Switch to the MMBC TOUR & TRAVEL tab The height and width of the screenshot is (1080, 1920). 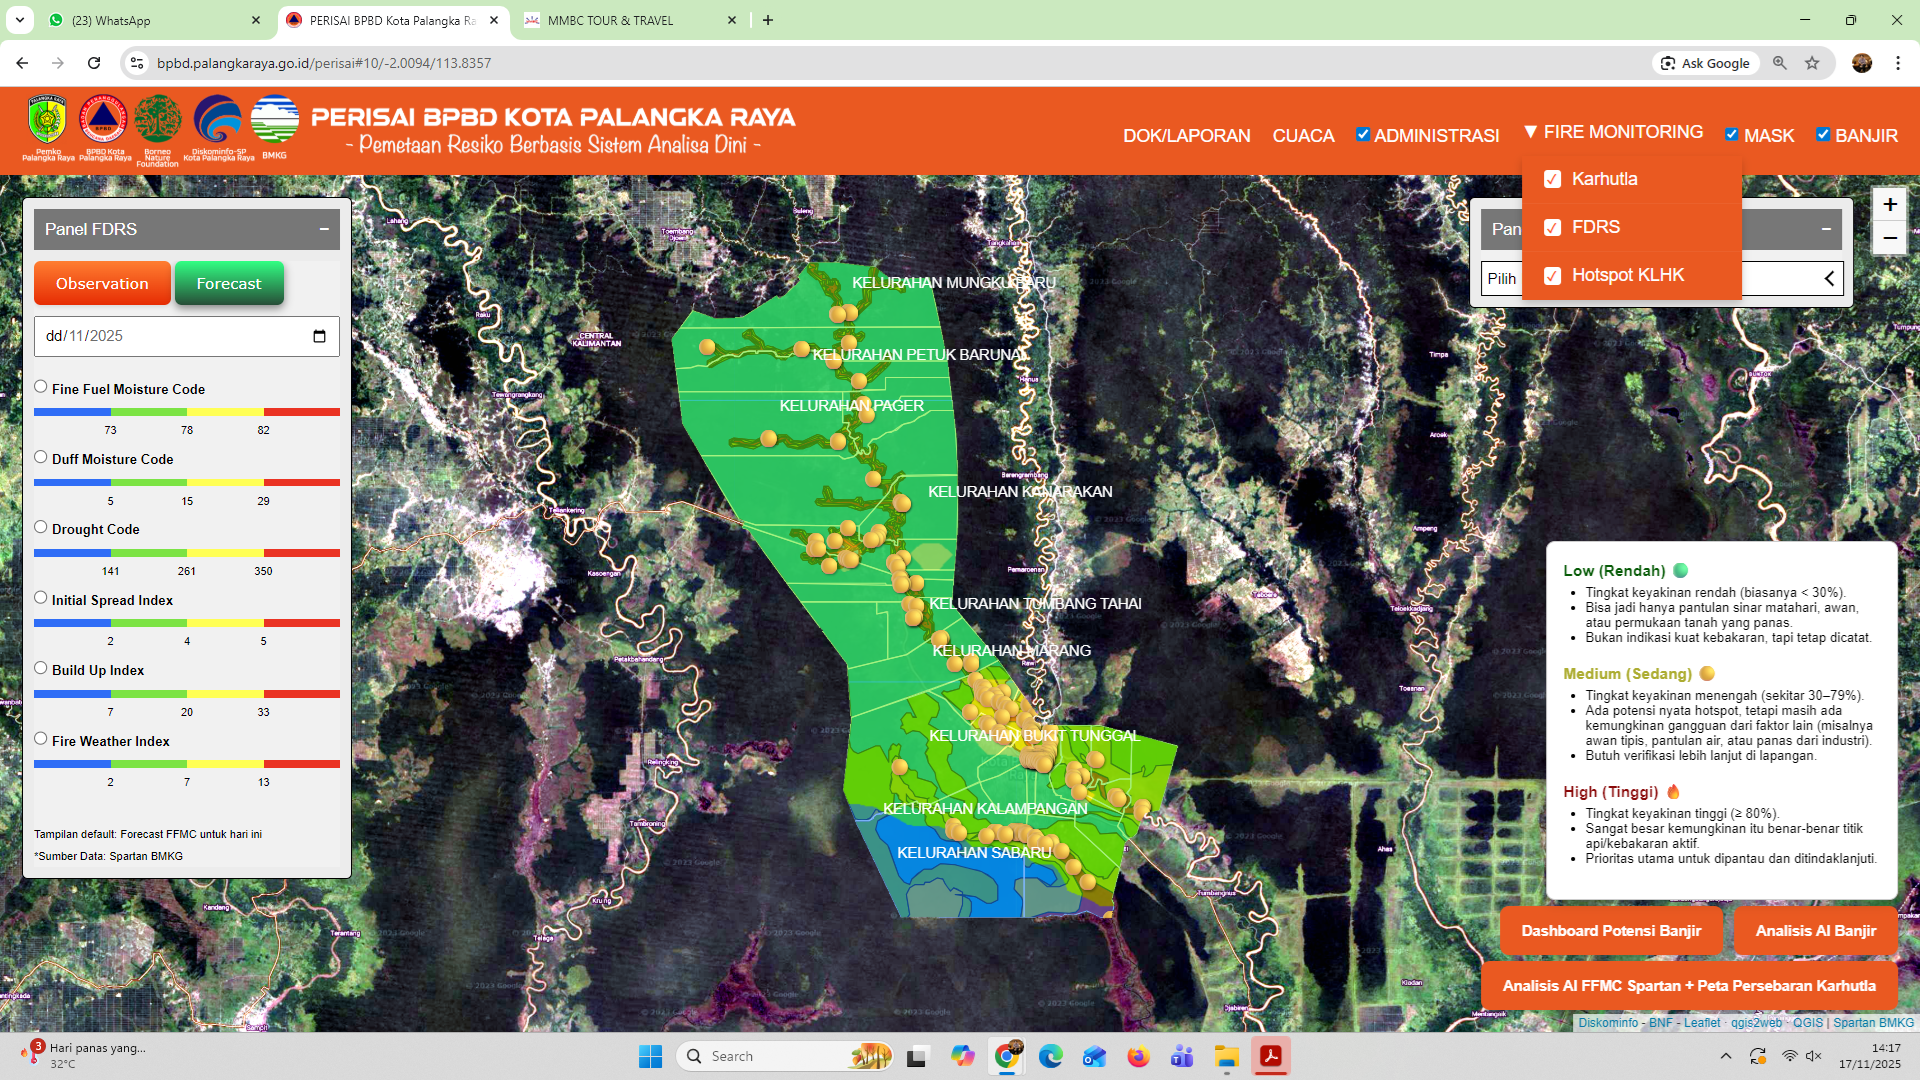(x=610, y=20)
